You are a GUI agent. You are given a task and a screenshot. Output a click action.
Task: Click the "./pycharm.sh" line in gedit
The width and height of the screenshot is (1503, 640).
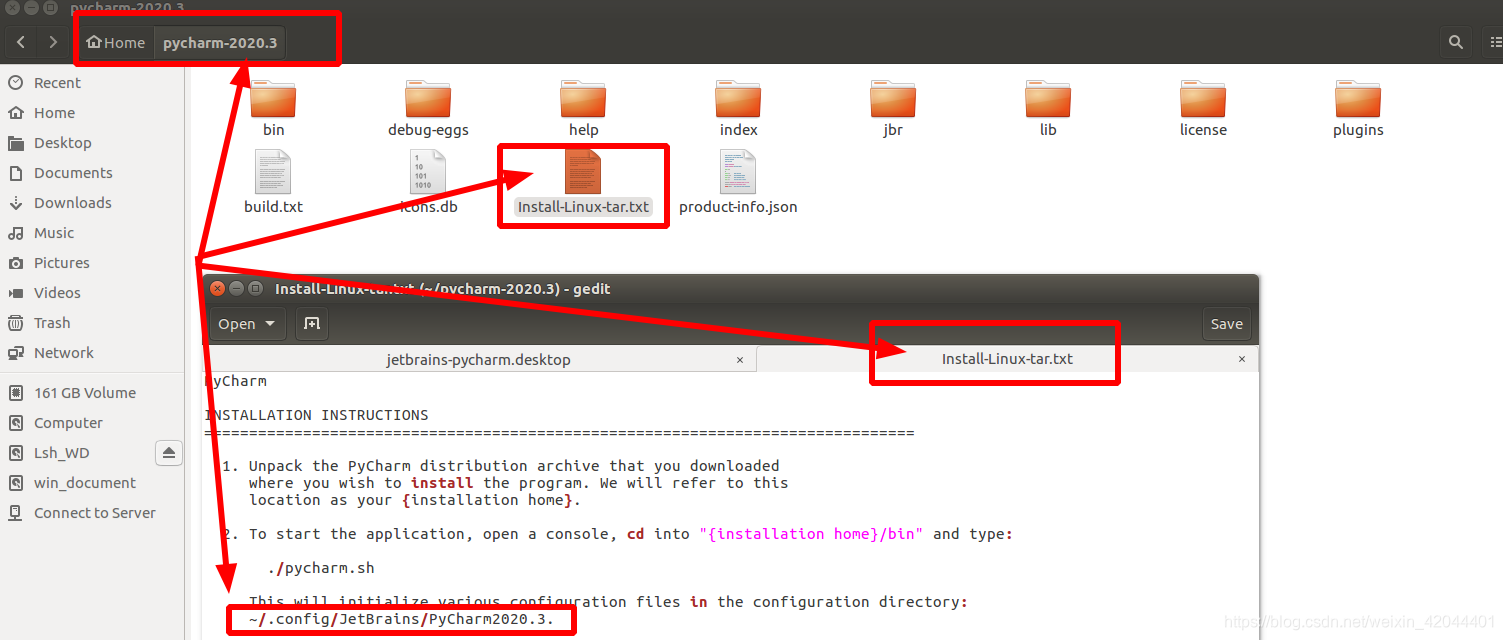click(x=321, y=568)
